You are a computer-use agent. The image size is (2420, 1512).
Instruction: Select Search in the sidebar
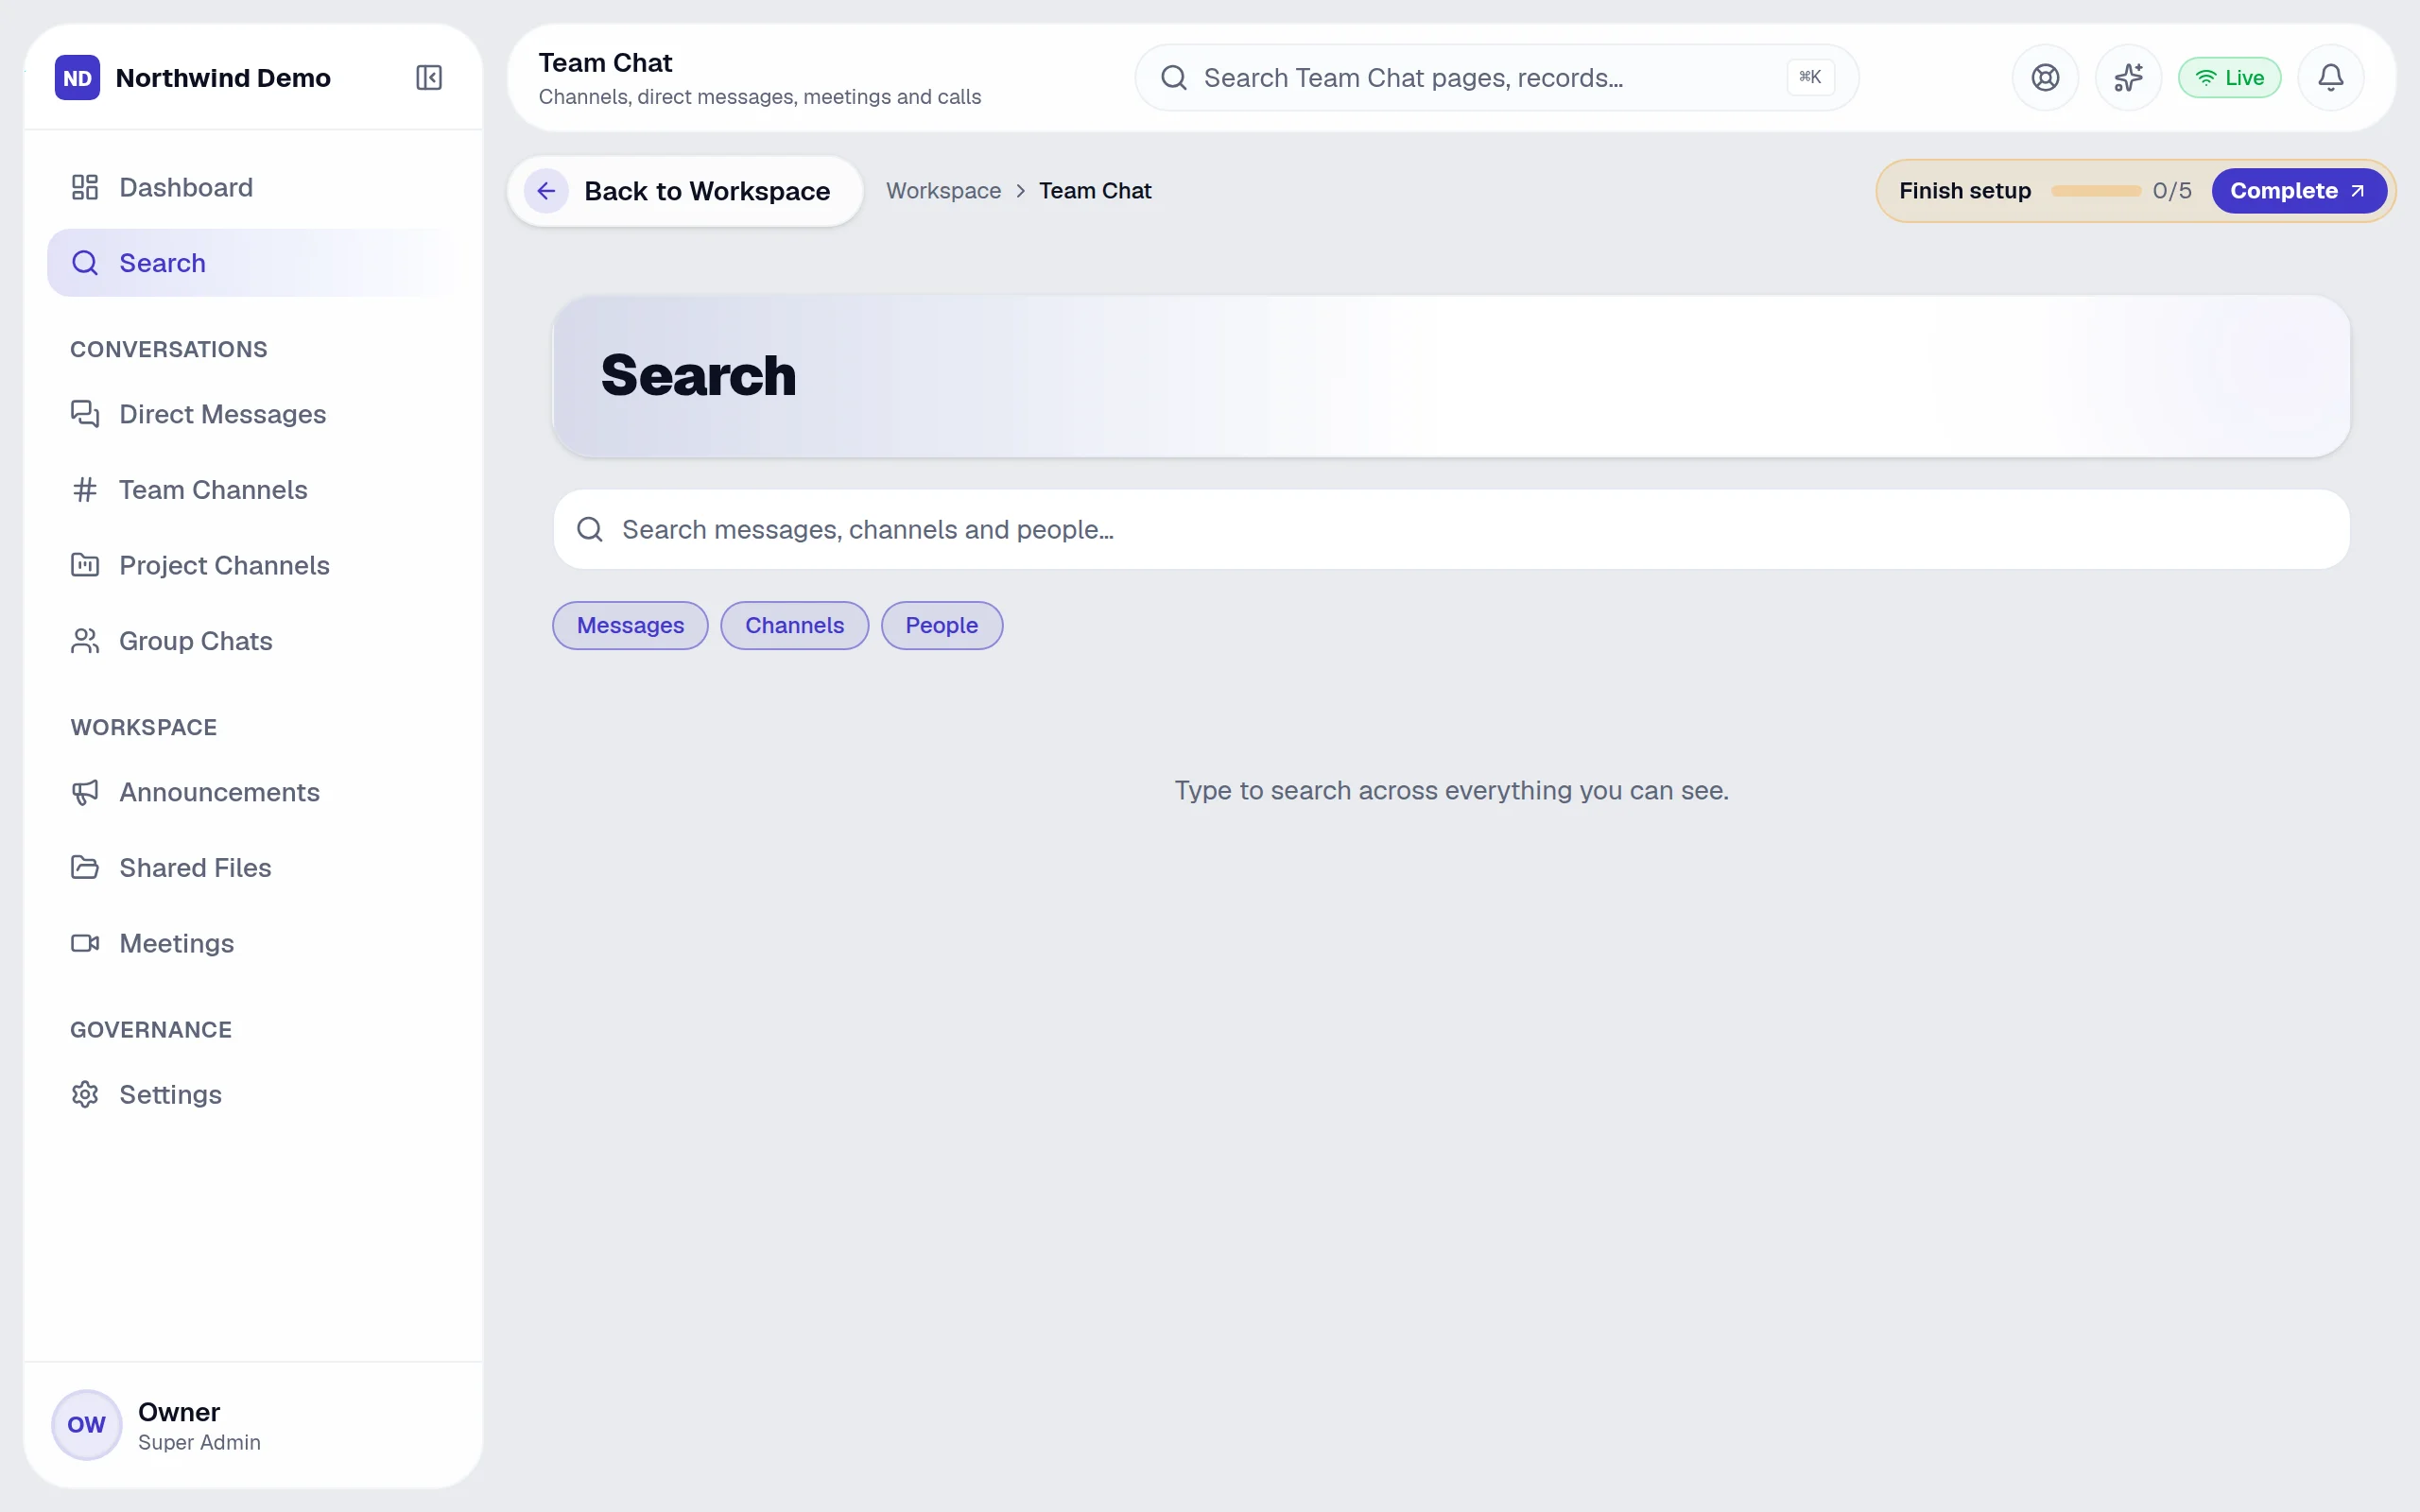tap(253, 263)
